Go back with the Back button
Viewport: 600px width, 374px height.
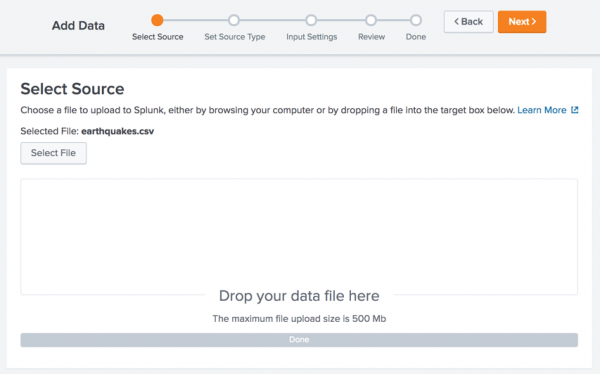click(468, 22)
